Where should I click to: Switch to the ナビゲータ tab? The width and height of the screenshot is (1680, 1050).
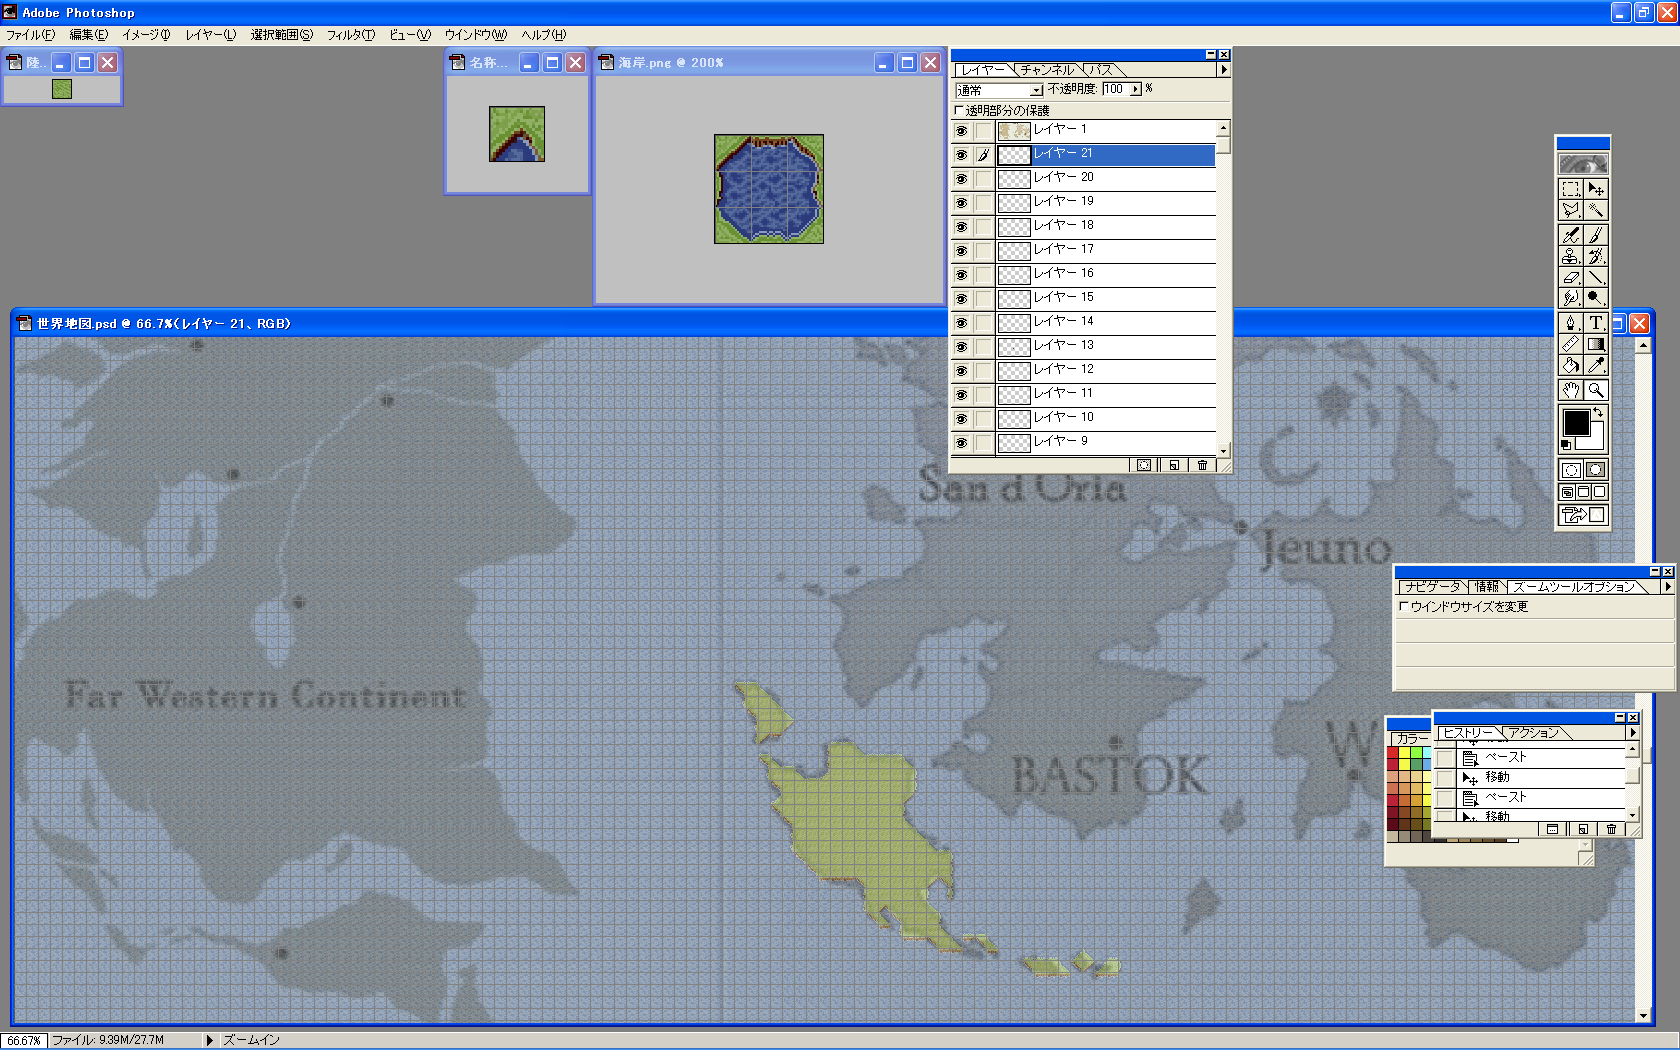pos(1432,587)
